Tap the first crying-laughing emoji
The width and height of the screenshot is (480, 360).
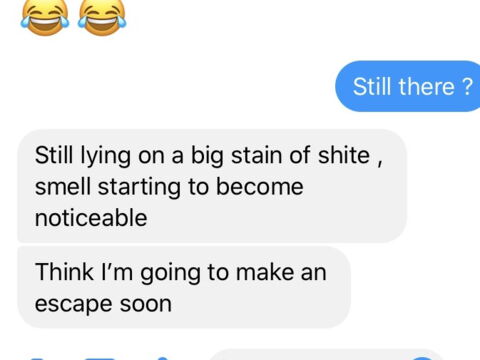(45, 17)
